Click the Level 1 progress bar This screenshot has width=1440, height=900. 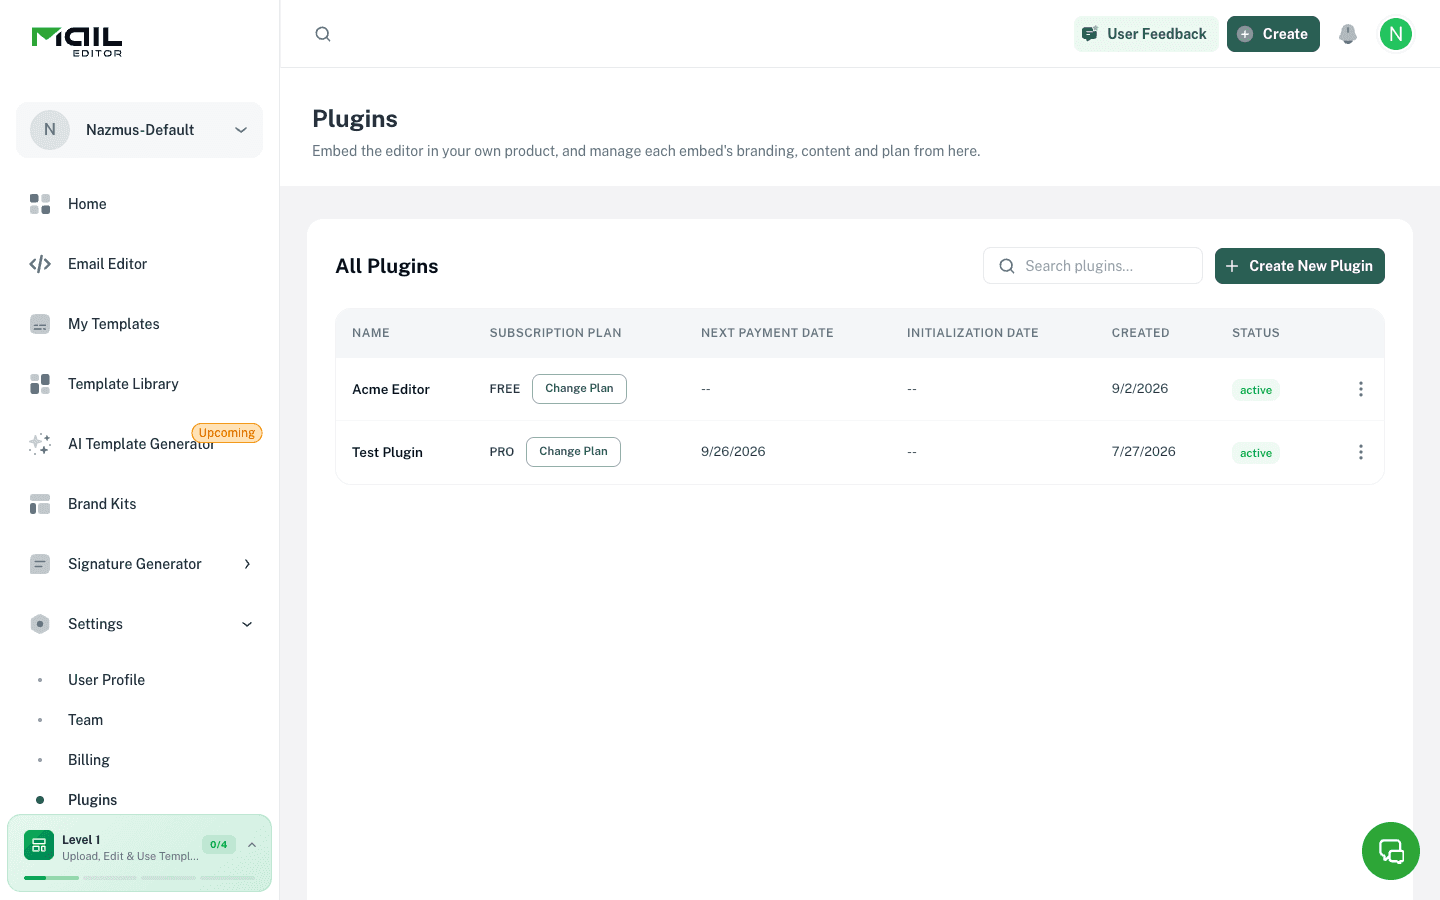139,878
